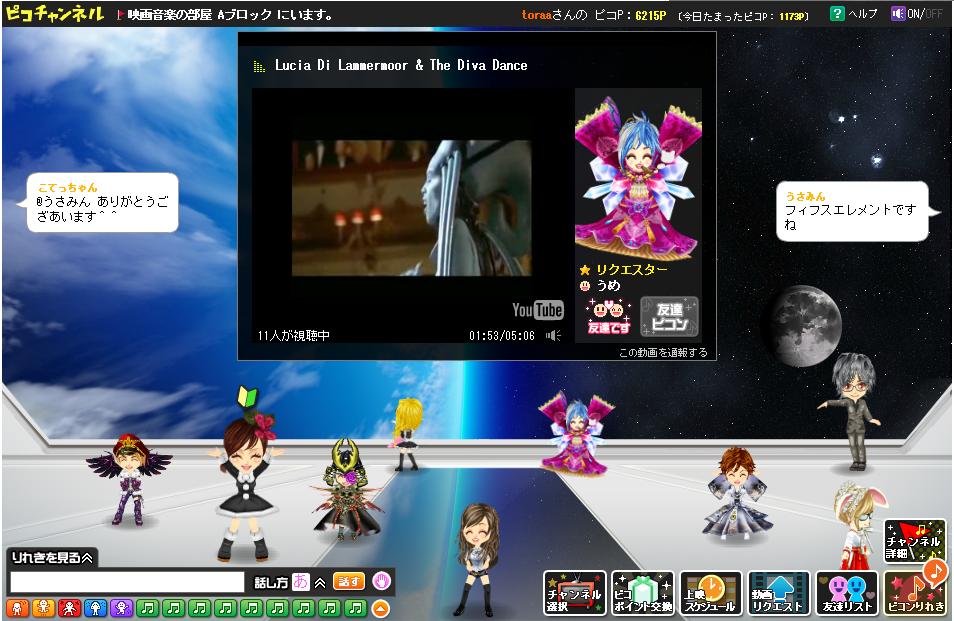The width and height of the screenshot is (954, 621).
Task: Click the green help question mark icon
Action: [x=837, y=13]
